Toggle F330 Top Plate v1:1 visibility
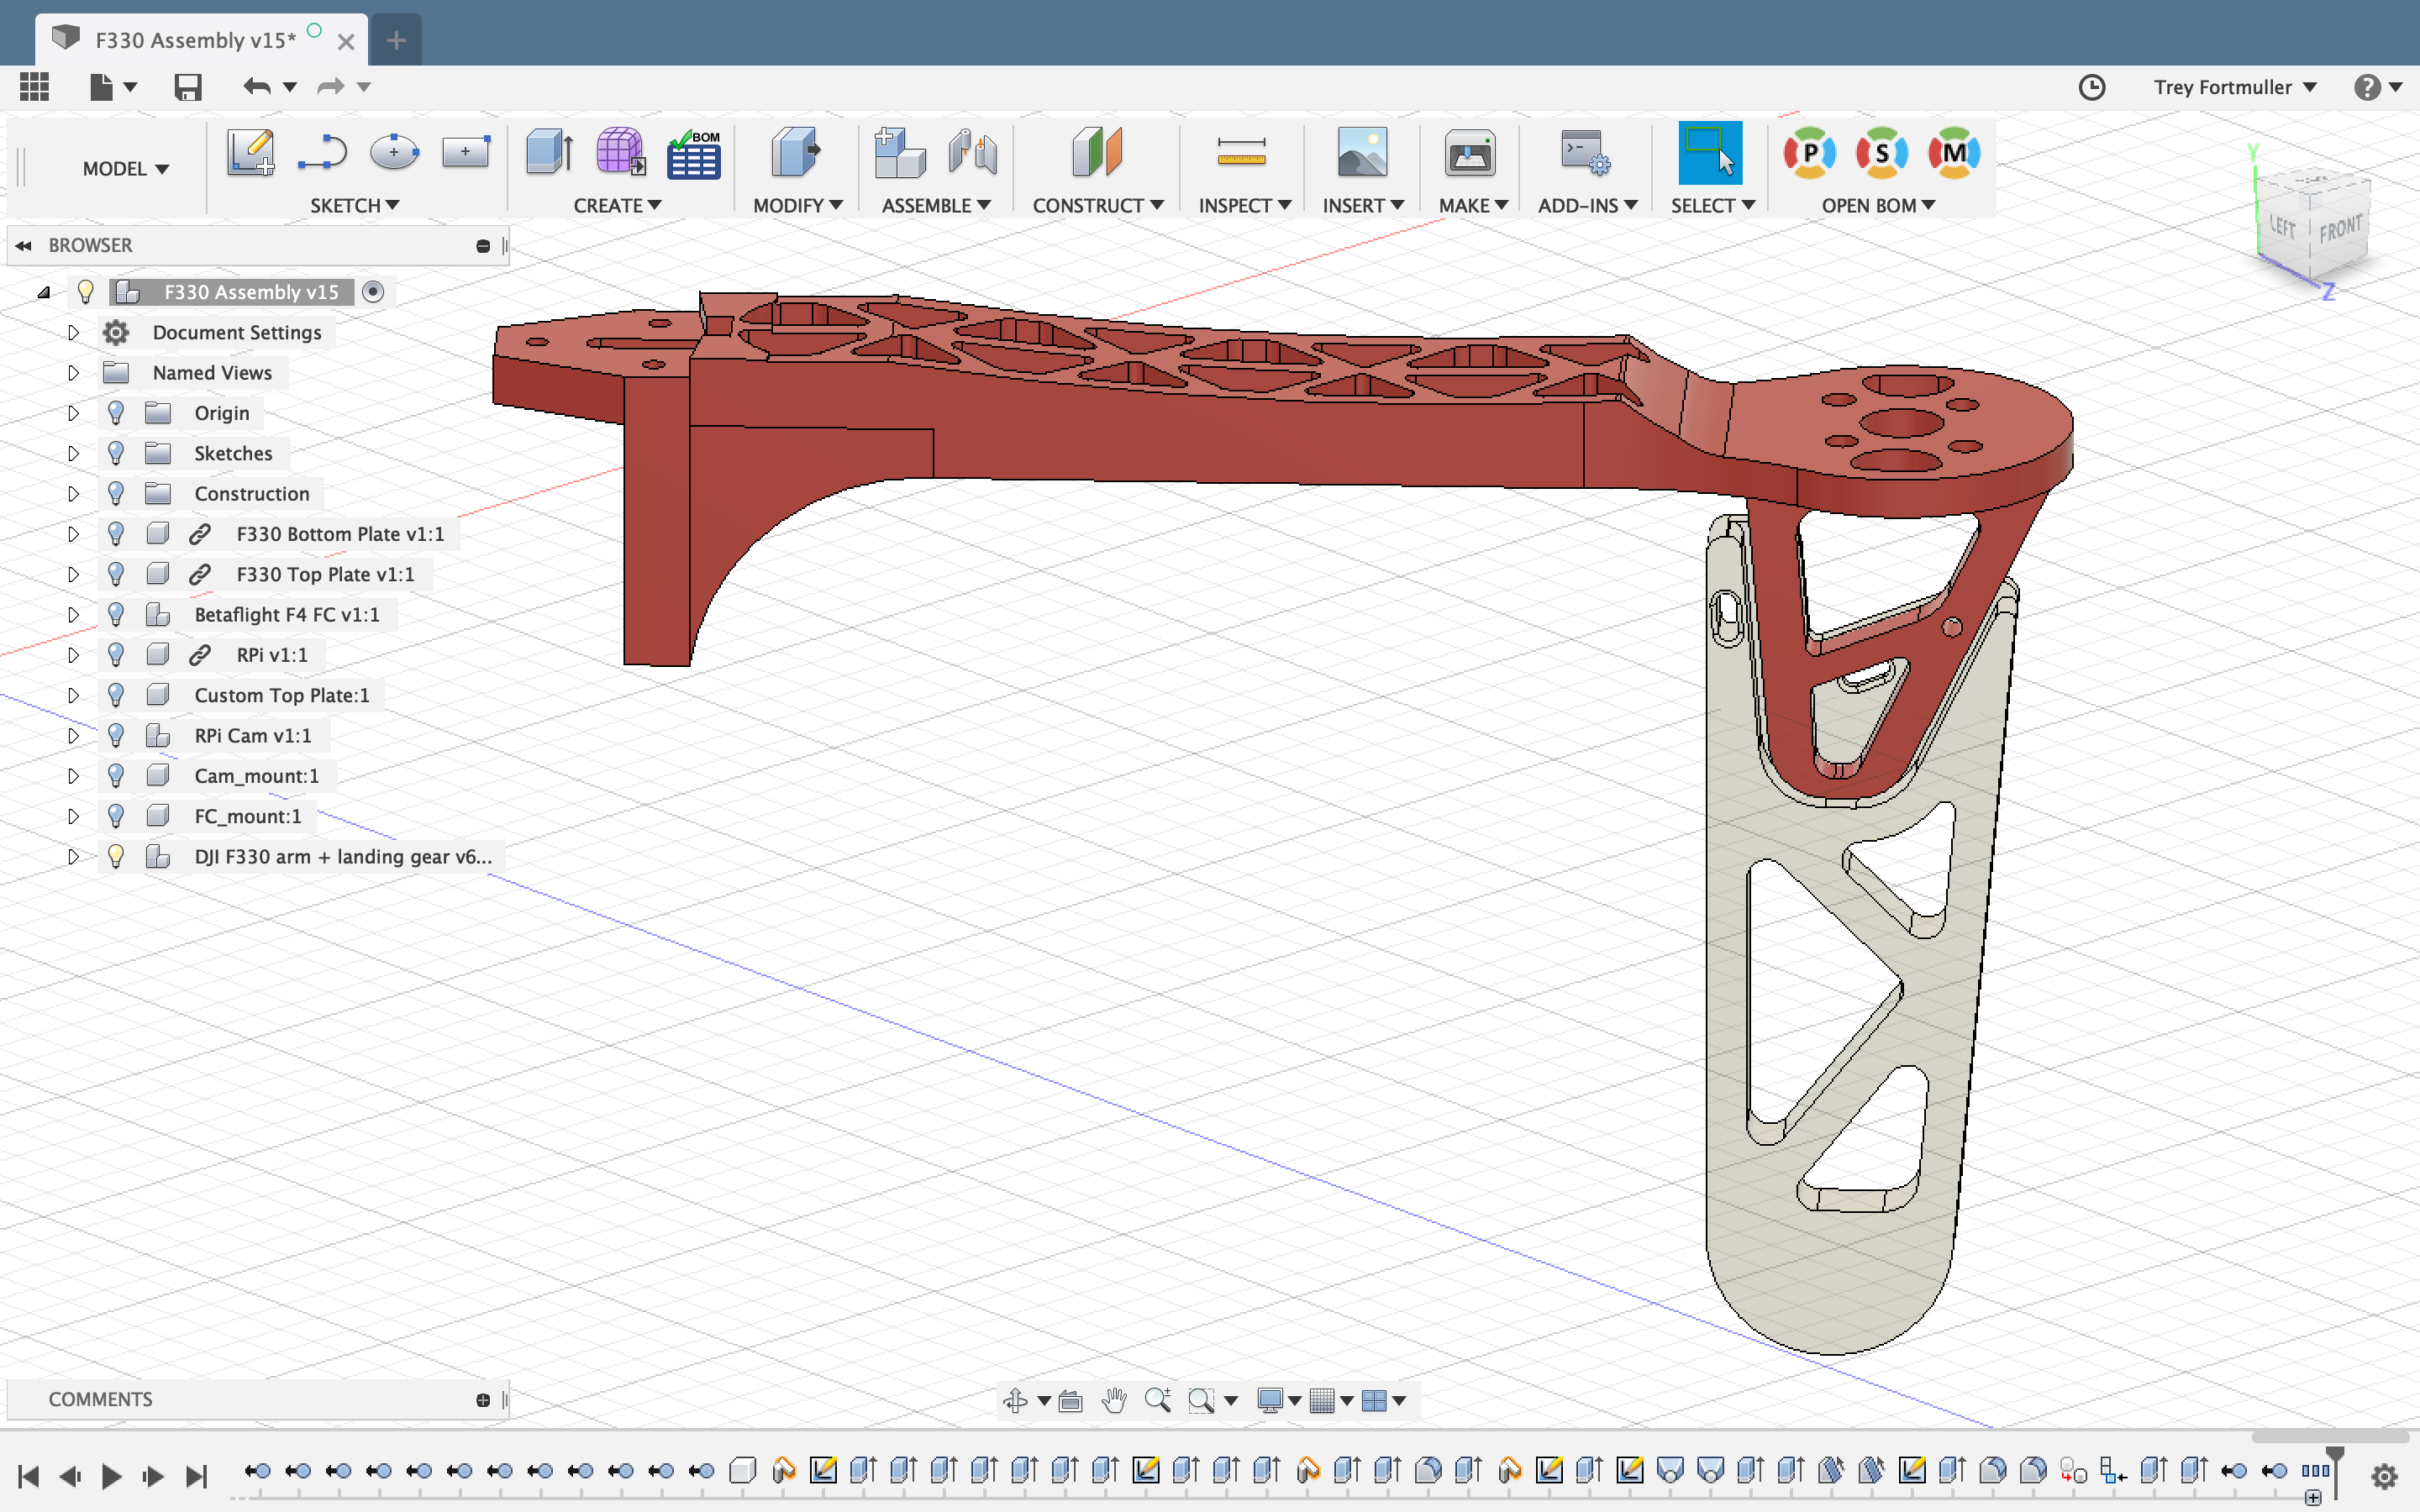 coord(116,574)
